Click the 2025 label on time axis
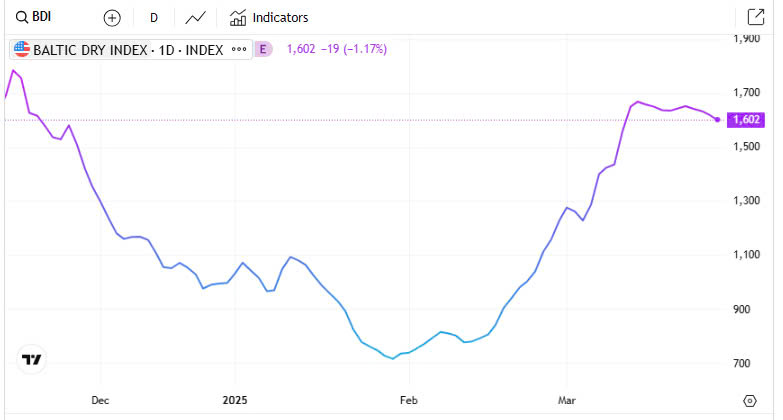This screenshot has width=783, height=420. coord(235,400)
